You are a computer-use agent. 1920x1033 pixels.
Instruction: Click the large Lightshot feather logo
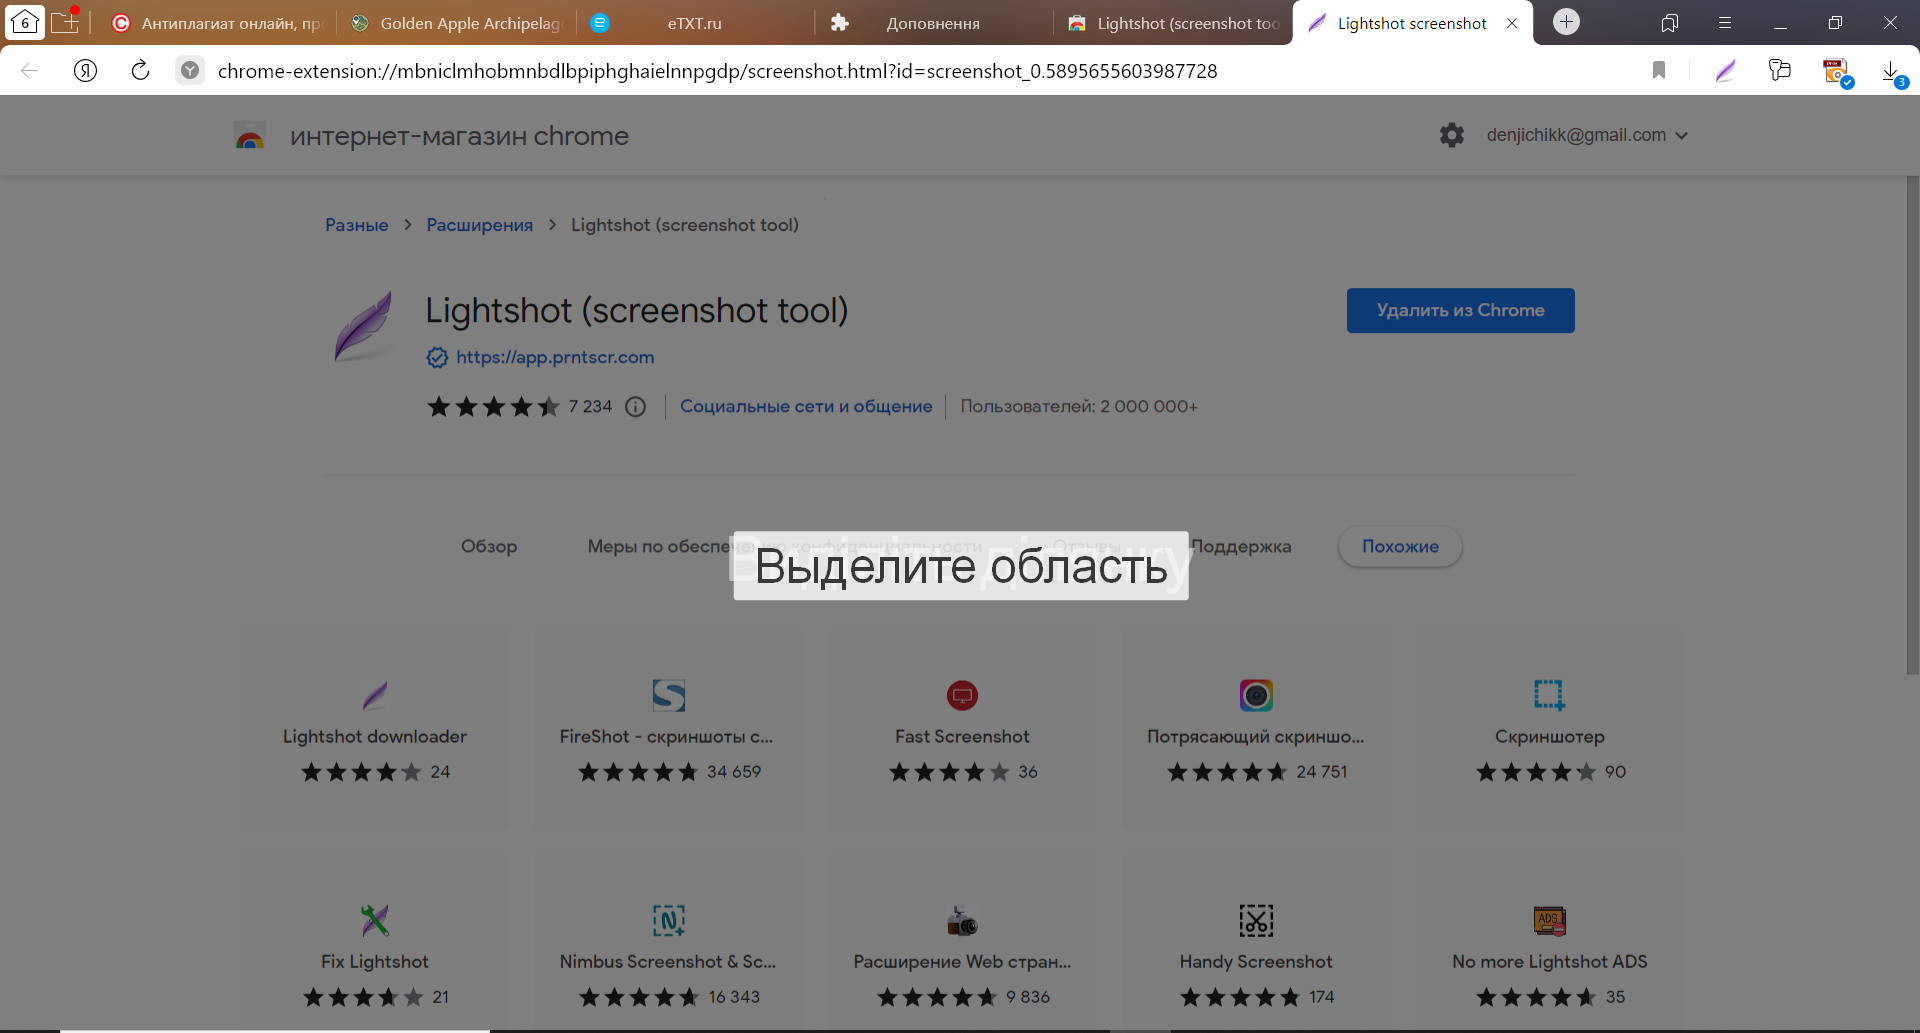click(364, 326)
